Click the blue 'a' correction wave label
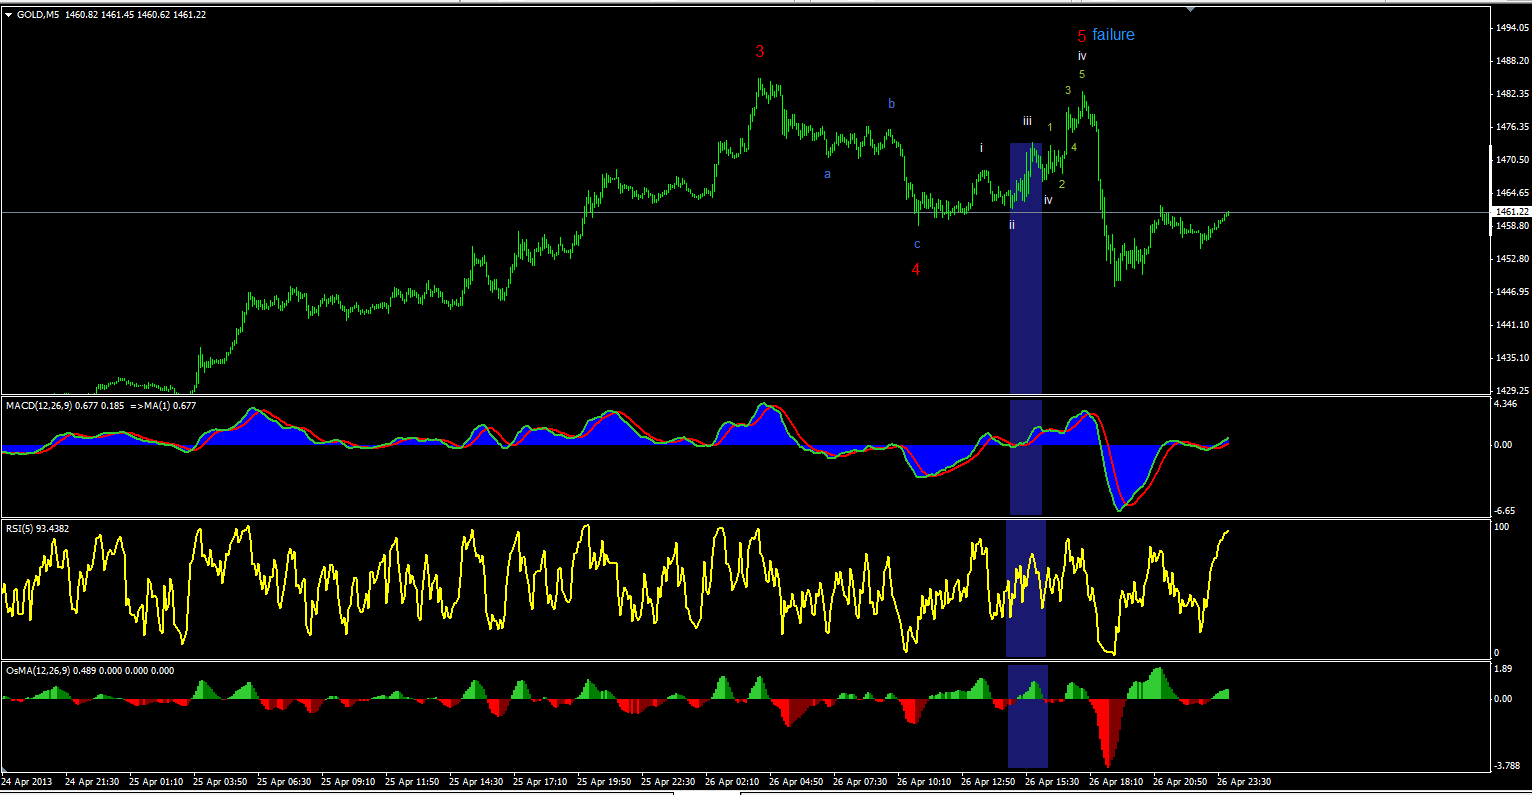This screenshot has height=795, width=1532. click(x=827, y=174)
